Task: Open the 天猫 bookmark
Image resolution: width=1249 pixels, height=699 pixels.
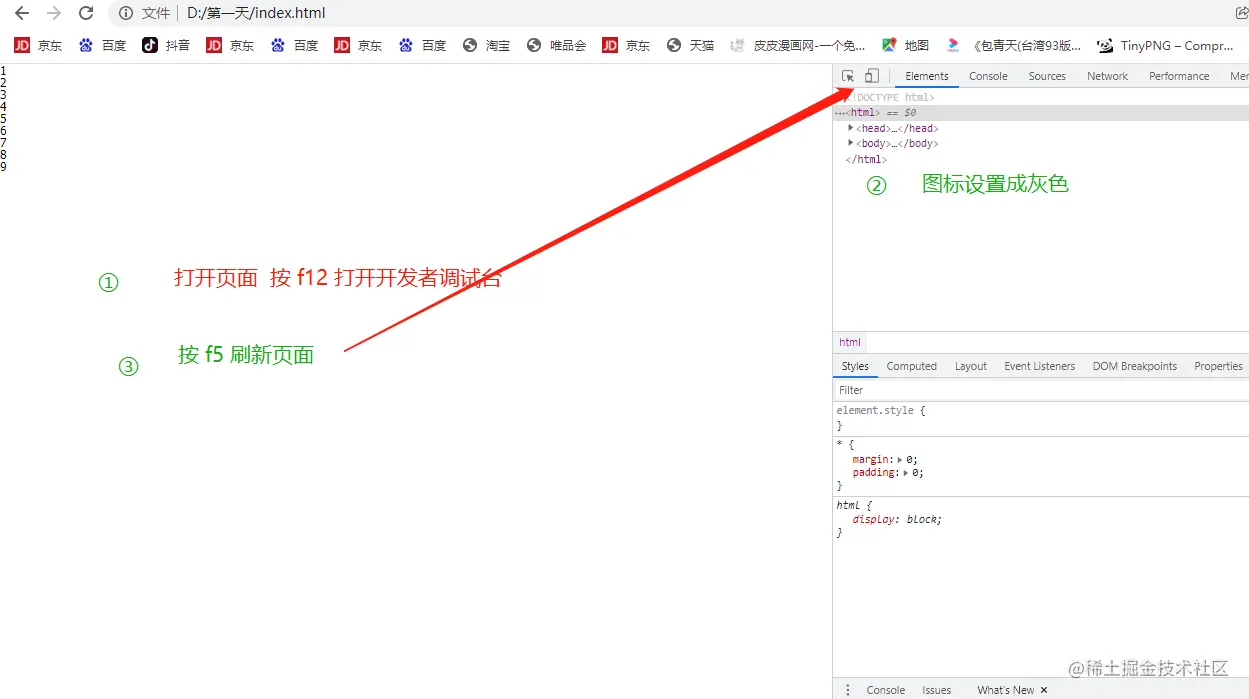Action: point(690,45)
